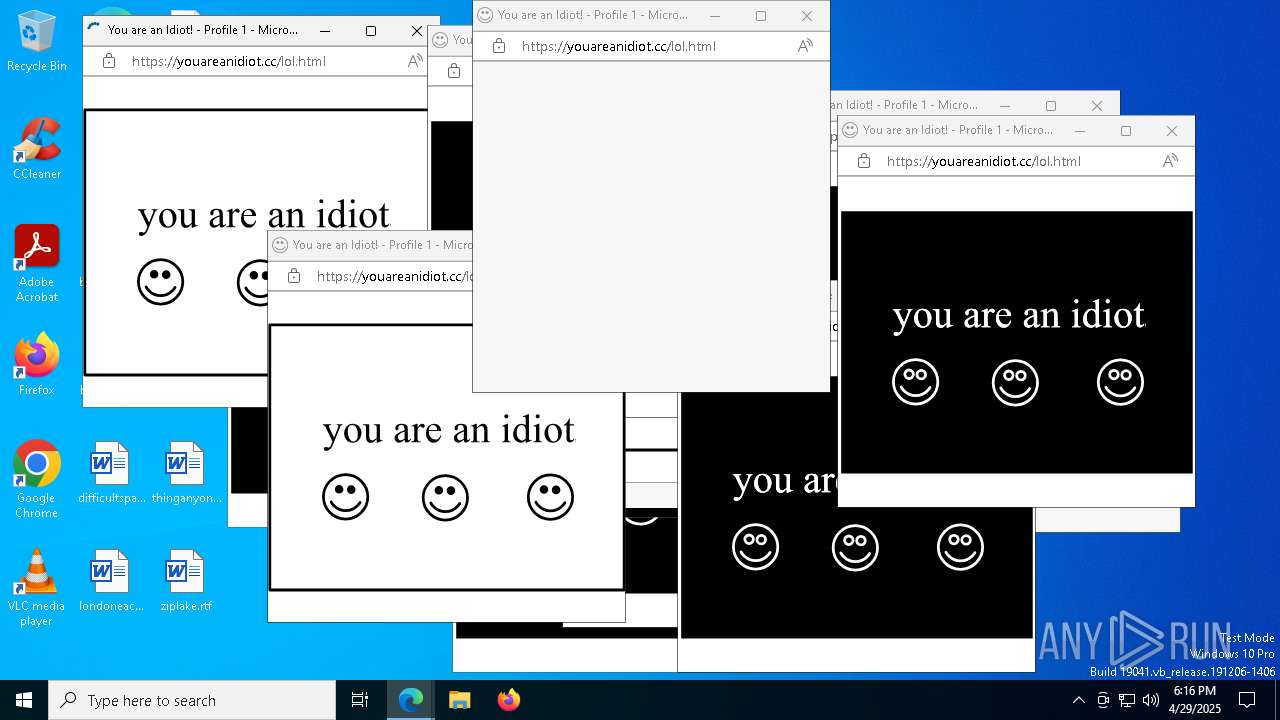
Task: Select the londoneac... document icon
Action: click(x=111, y=581)
